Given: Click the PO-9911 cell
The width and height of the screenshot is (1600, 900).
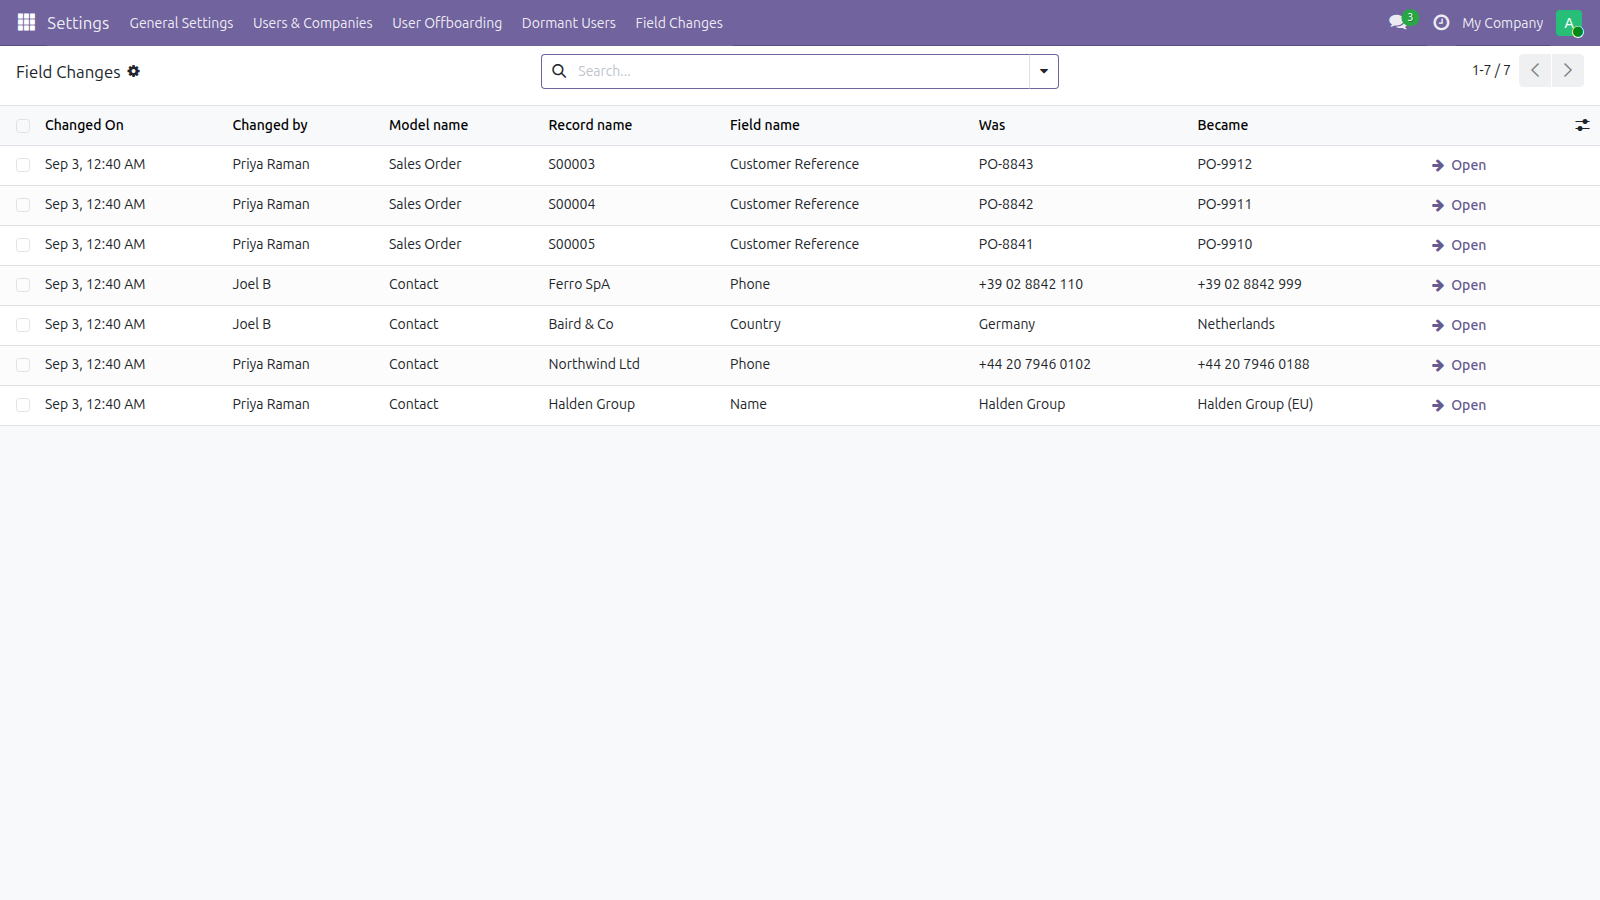Looking at the screenshot, I should click(1224, 204).
